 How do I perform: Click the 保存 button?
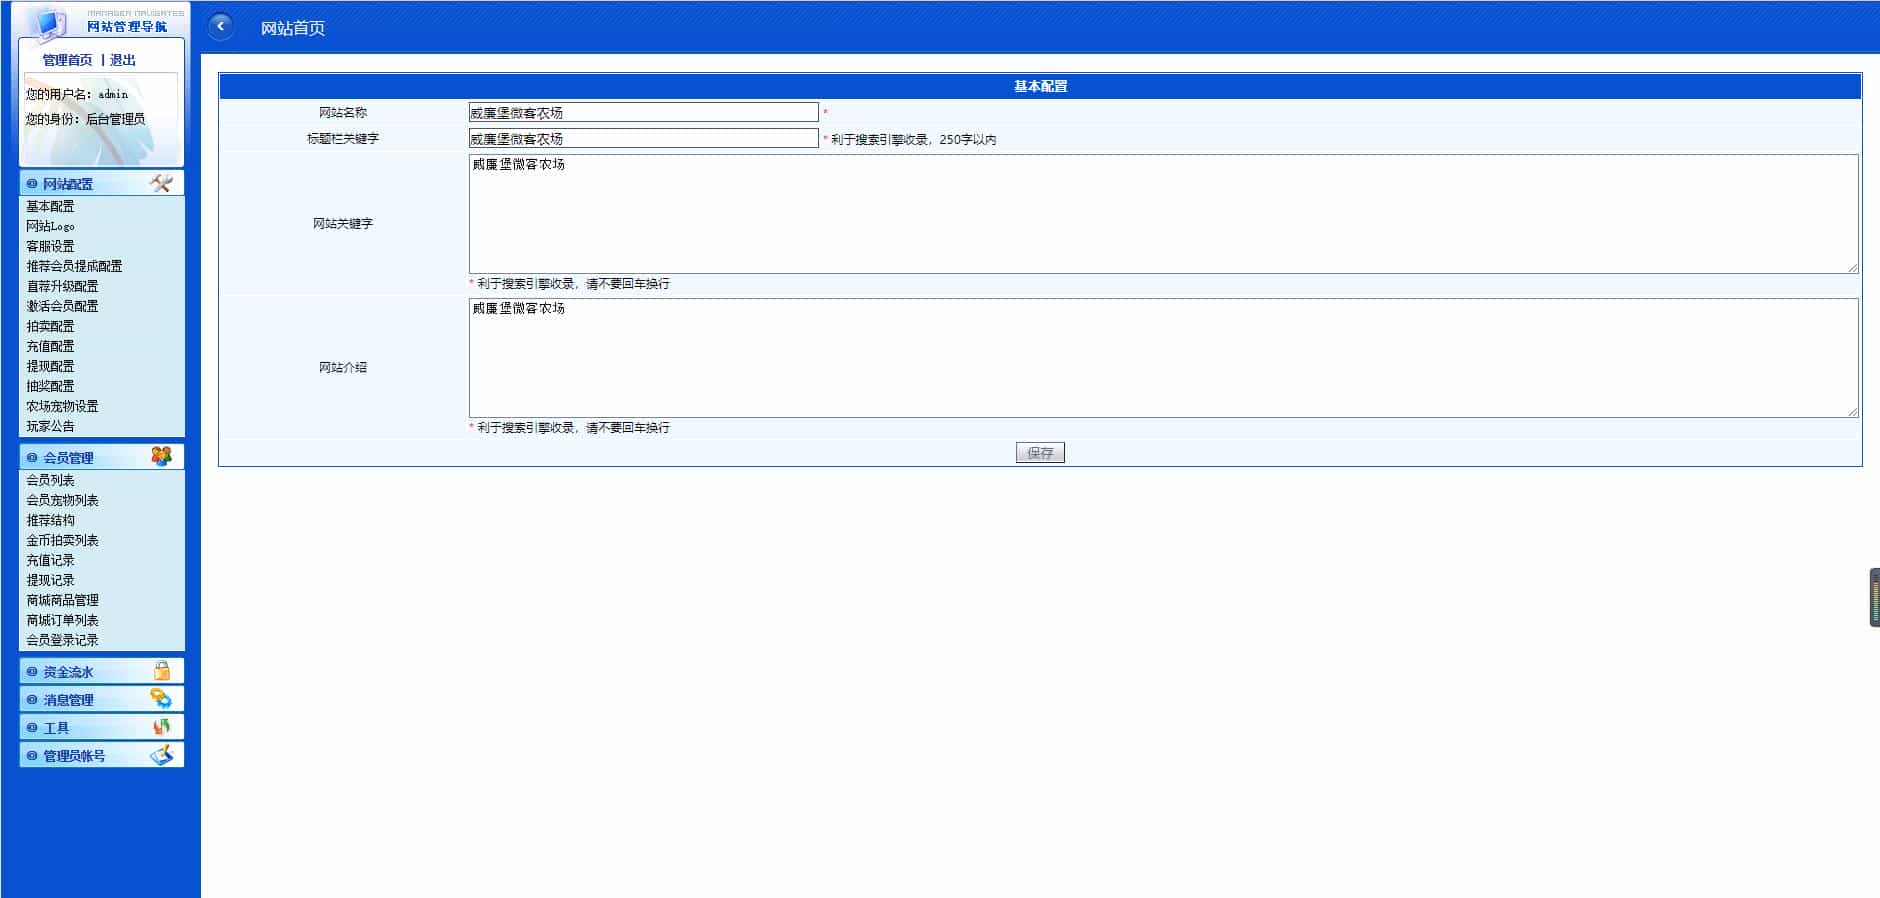point(1040,453)
